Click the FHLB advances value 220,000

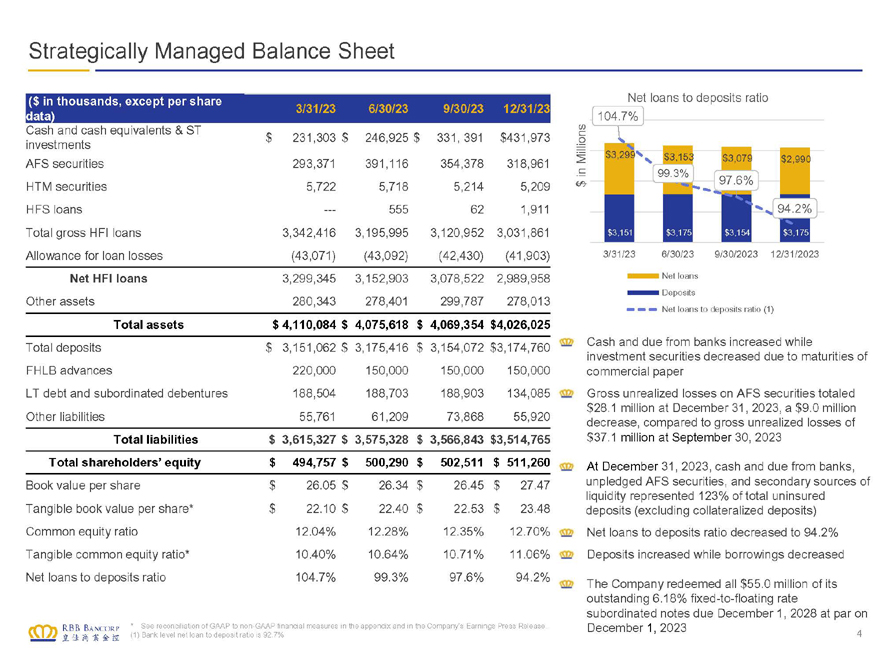[314, 371]
